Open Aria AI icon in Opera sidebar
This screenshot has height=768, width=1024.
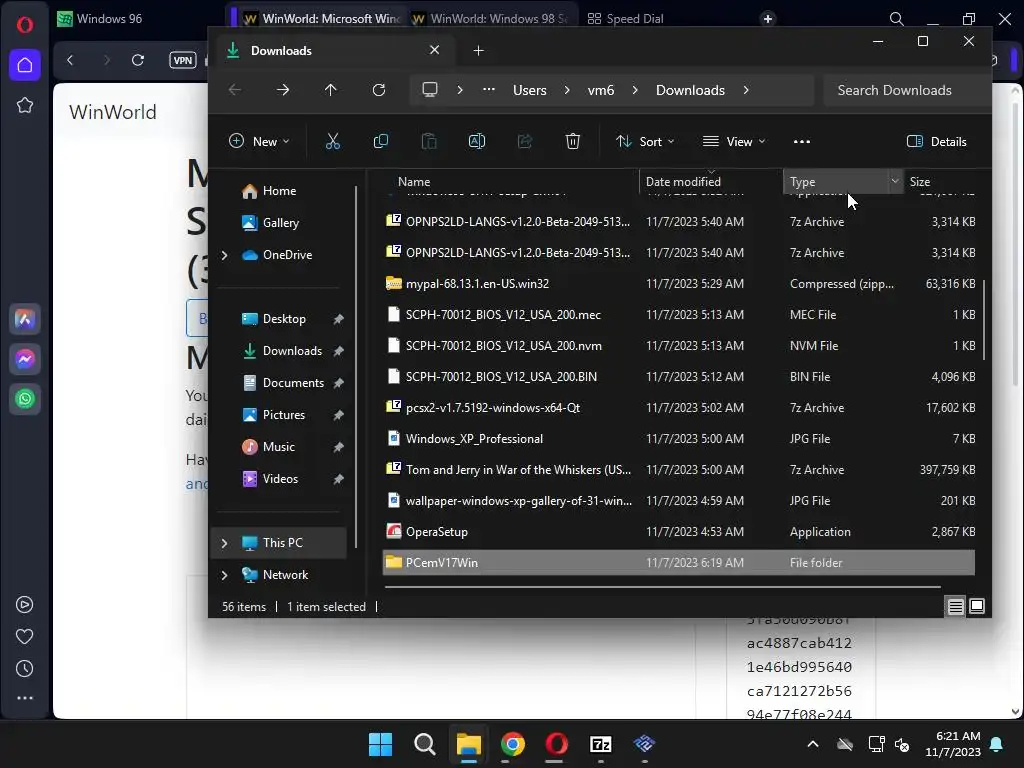tap(25, 319)
